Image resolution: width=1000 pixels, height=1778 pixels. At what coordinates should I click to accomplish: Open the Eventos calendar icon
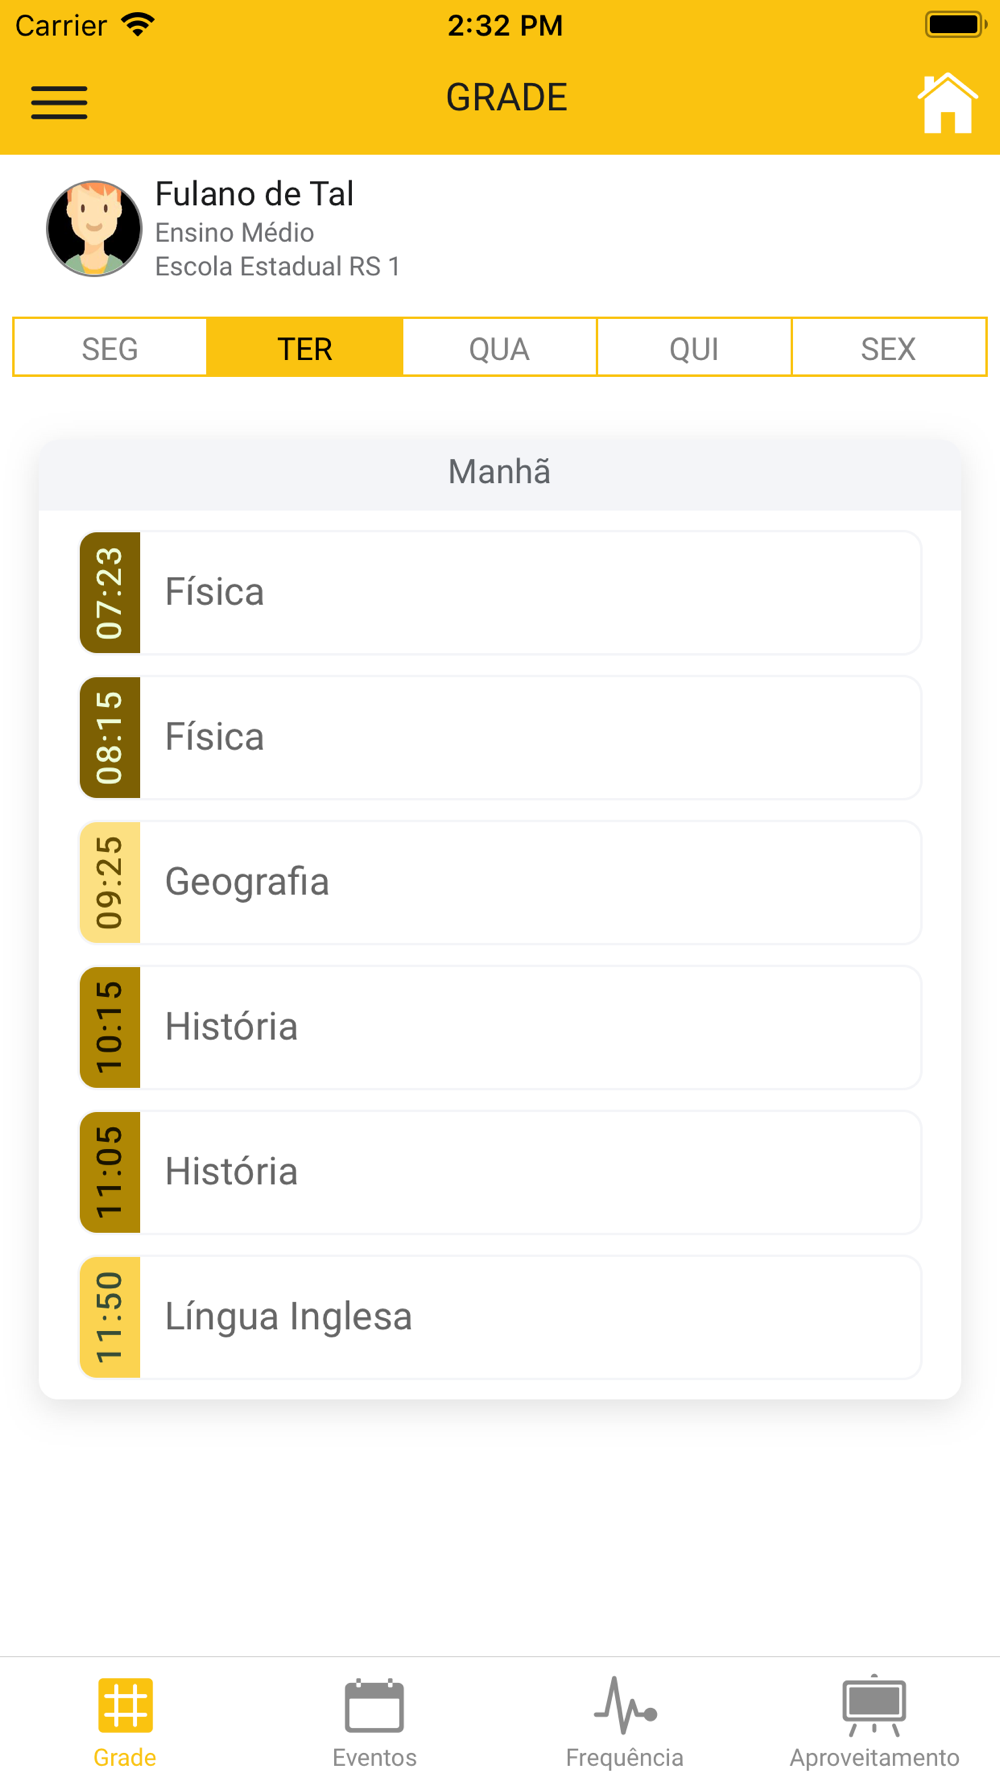pyautogui.click(x=374, y=1705)
